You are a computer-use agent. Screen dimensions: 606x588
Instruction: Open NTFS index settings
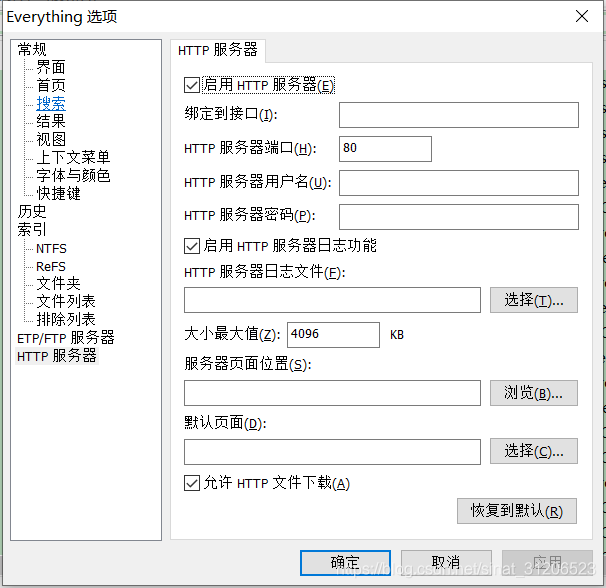(x=51, y=248)
